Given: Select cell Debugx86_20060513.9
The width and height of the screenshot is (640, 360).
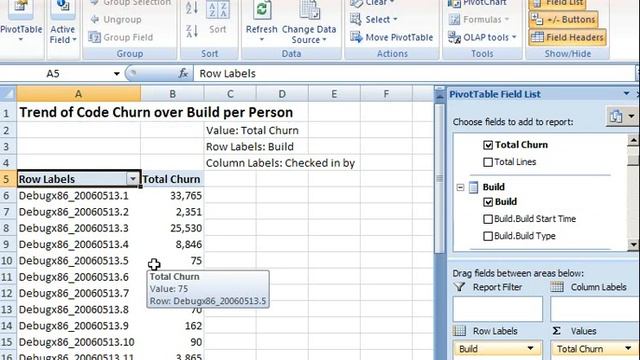Looking at the screenshot, I should [78, 326].
